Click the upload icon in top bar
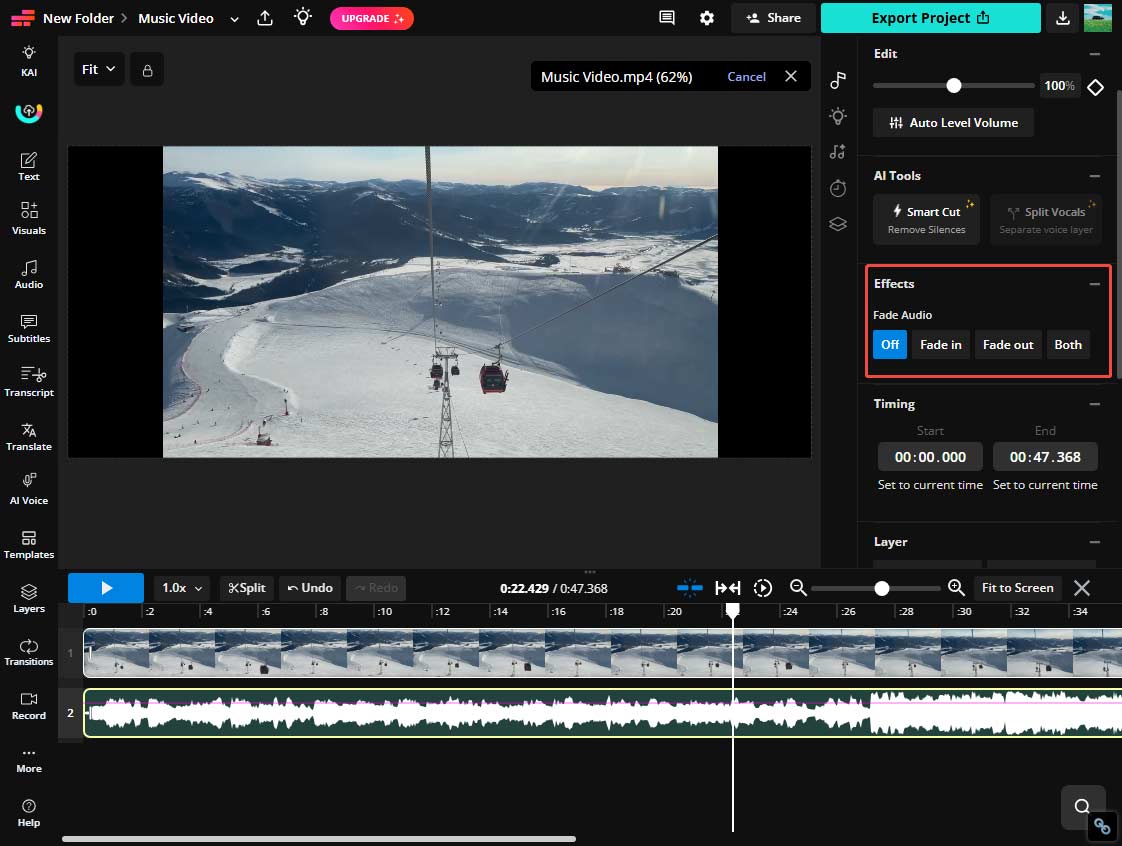The width and height of the screenshot is (1122, 846). tap(265, 18)
